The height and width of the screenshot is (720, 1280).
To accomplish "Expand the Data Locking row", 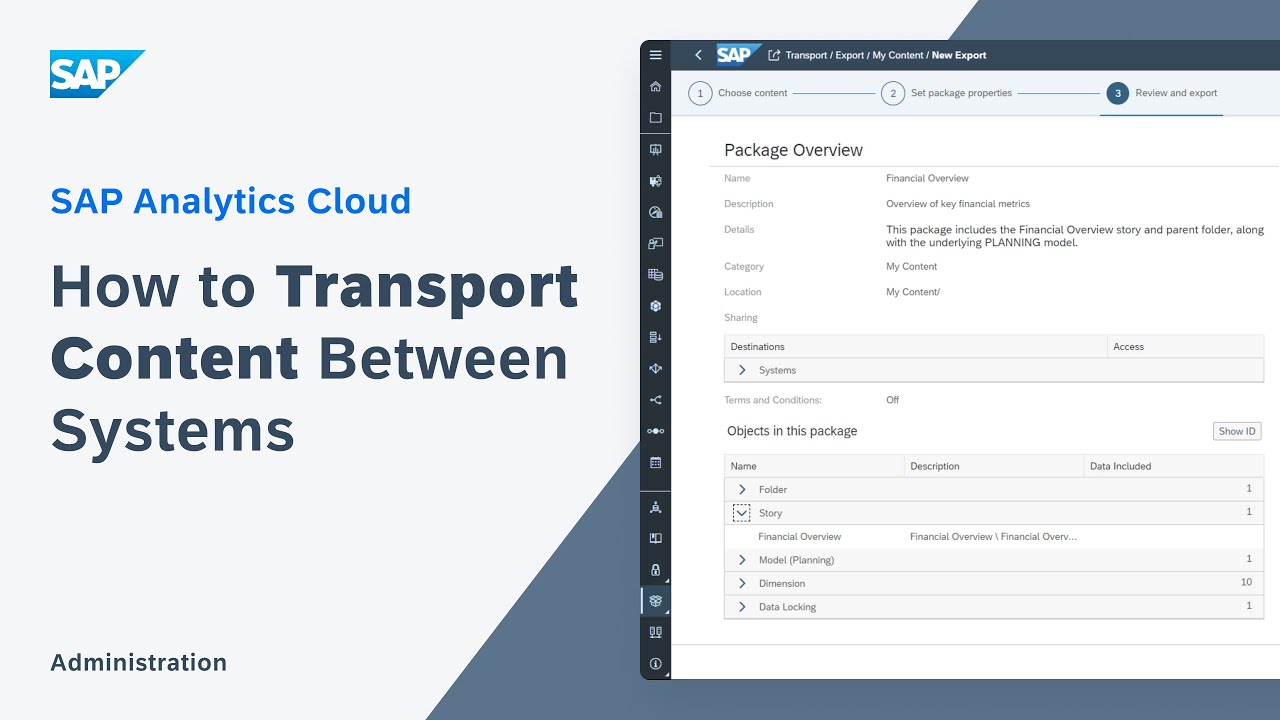I will click(742, 607).
